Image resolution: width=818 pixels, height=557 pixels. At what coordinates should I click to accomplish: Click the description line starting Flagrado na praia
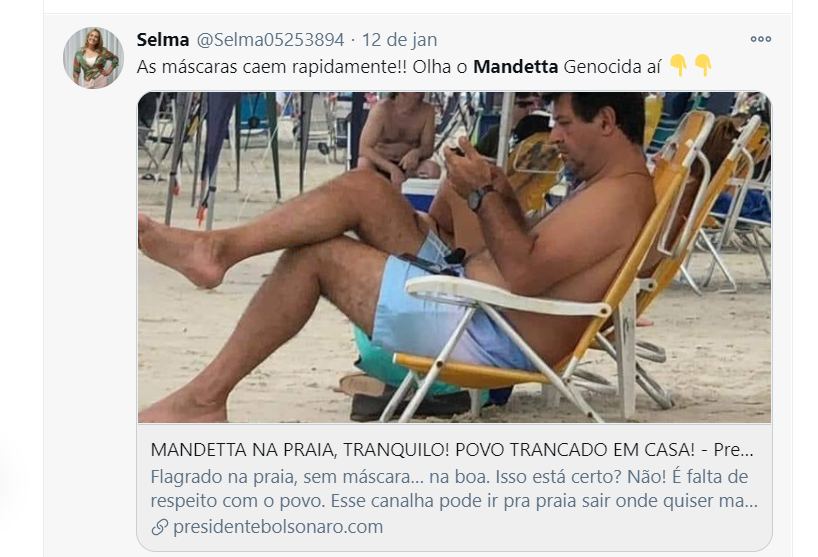tap(449, 477)
